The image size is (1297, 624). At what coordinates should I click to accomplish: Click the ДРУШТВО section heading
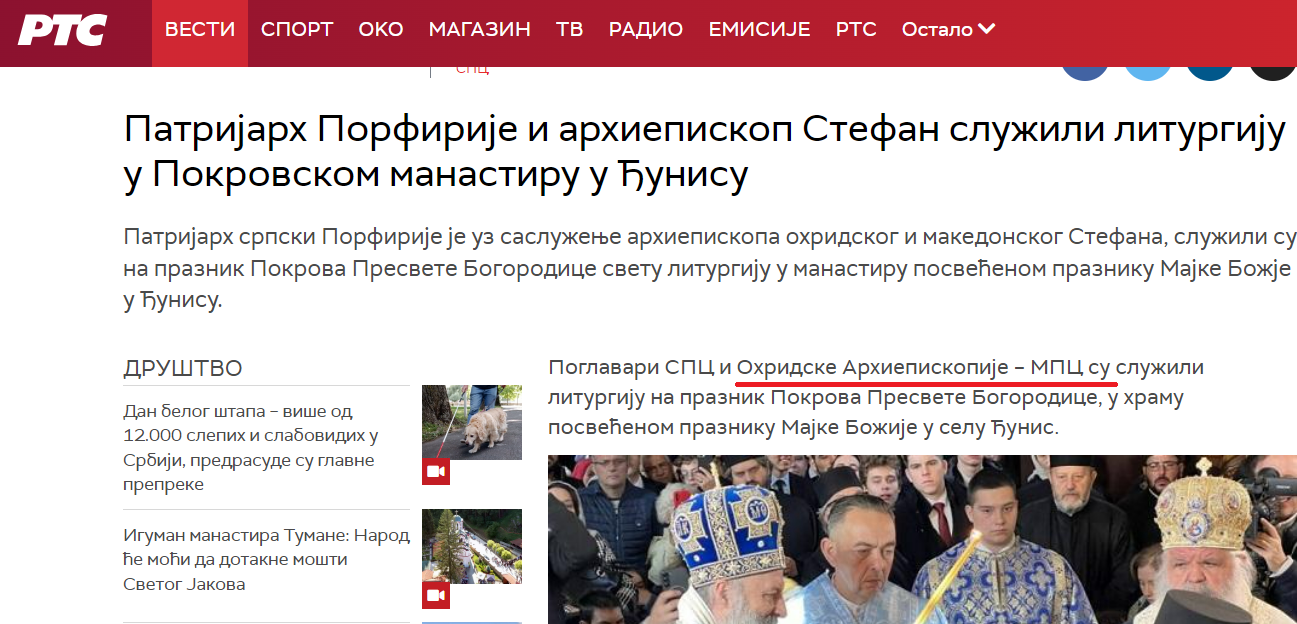(183, 368)
